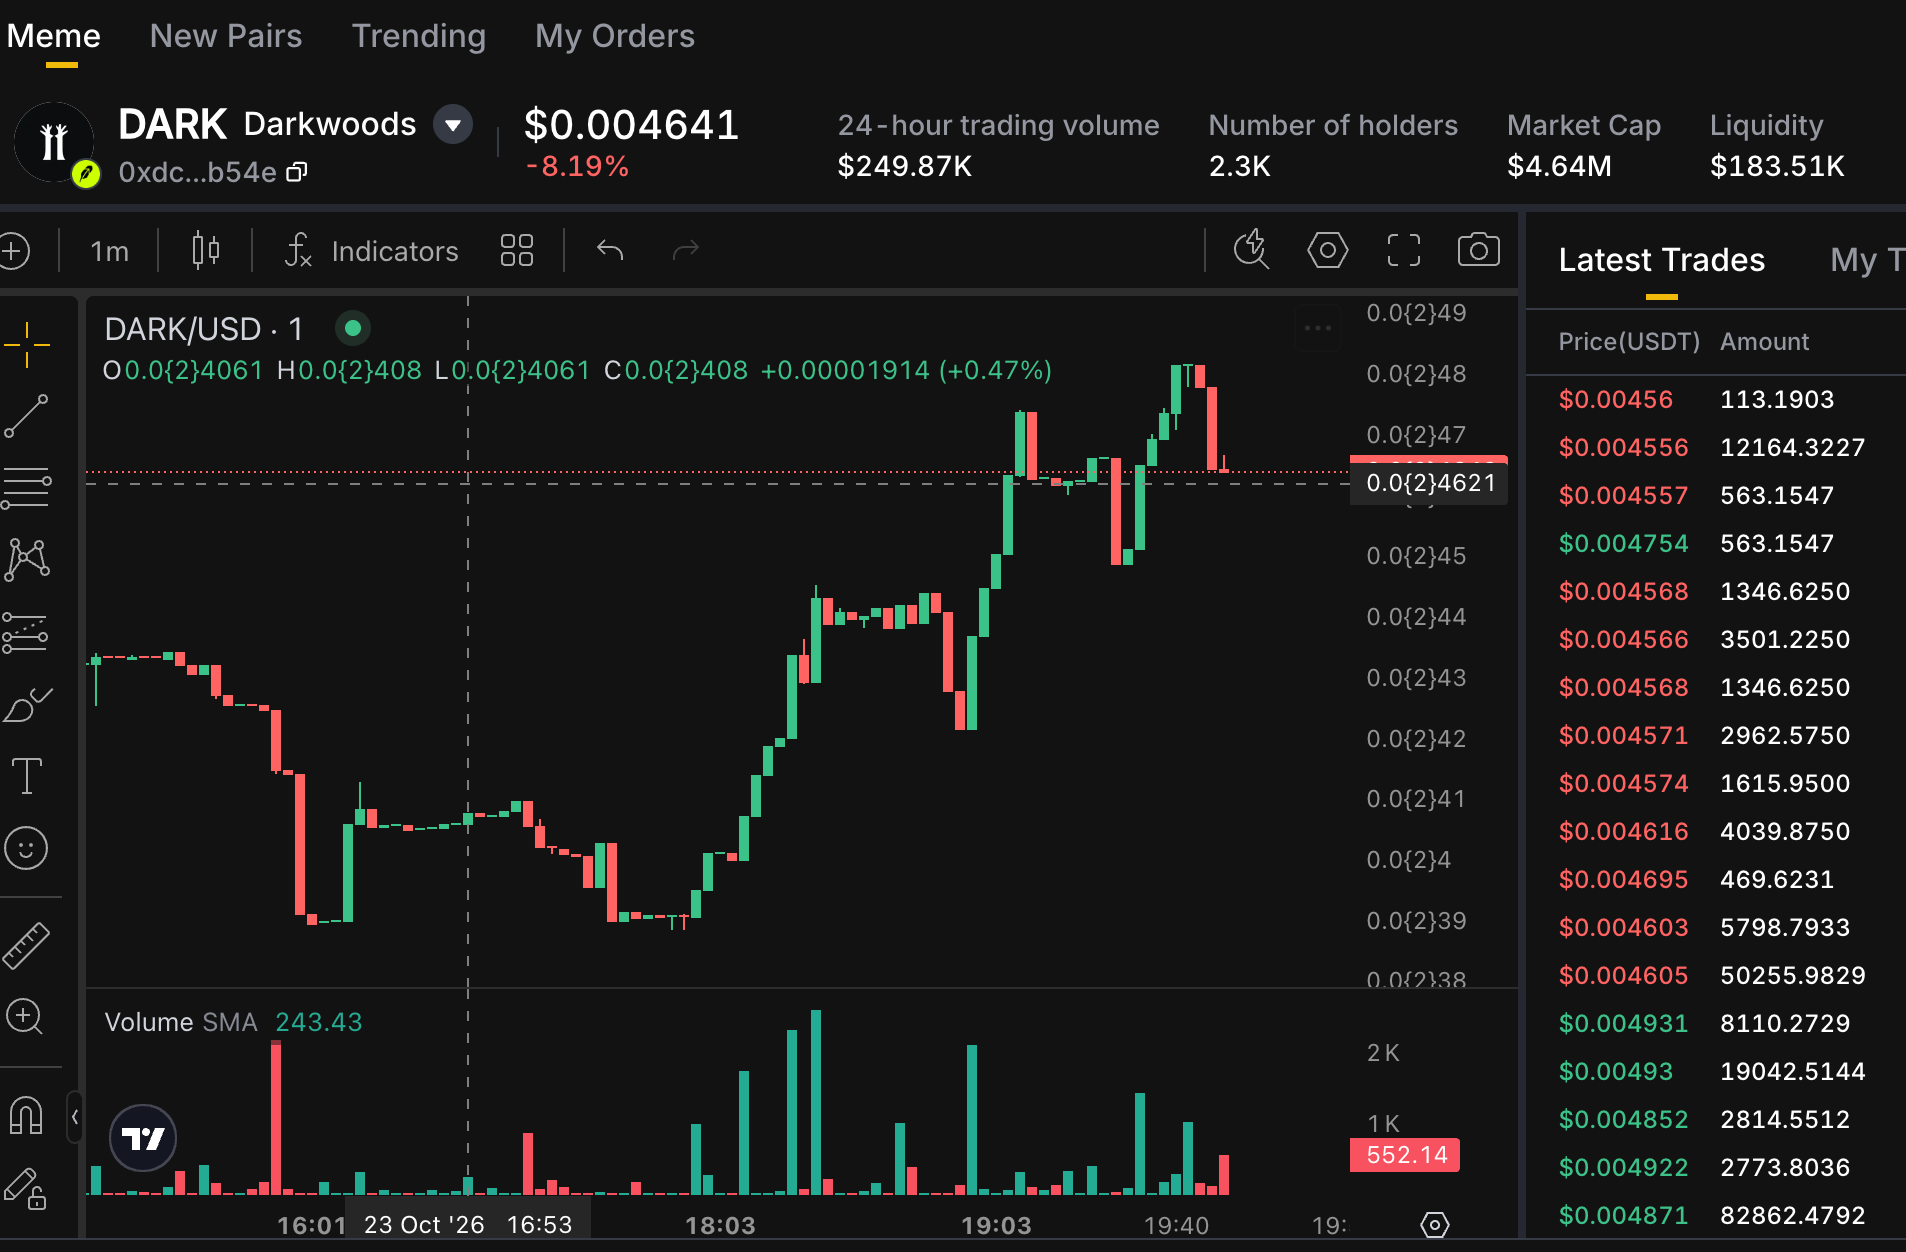Click the TradingView logo on chart
This screenshot has height=1252, width=1906.
click(x=143, y=1138)
